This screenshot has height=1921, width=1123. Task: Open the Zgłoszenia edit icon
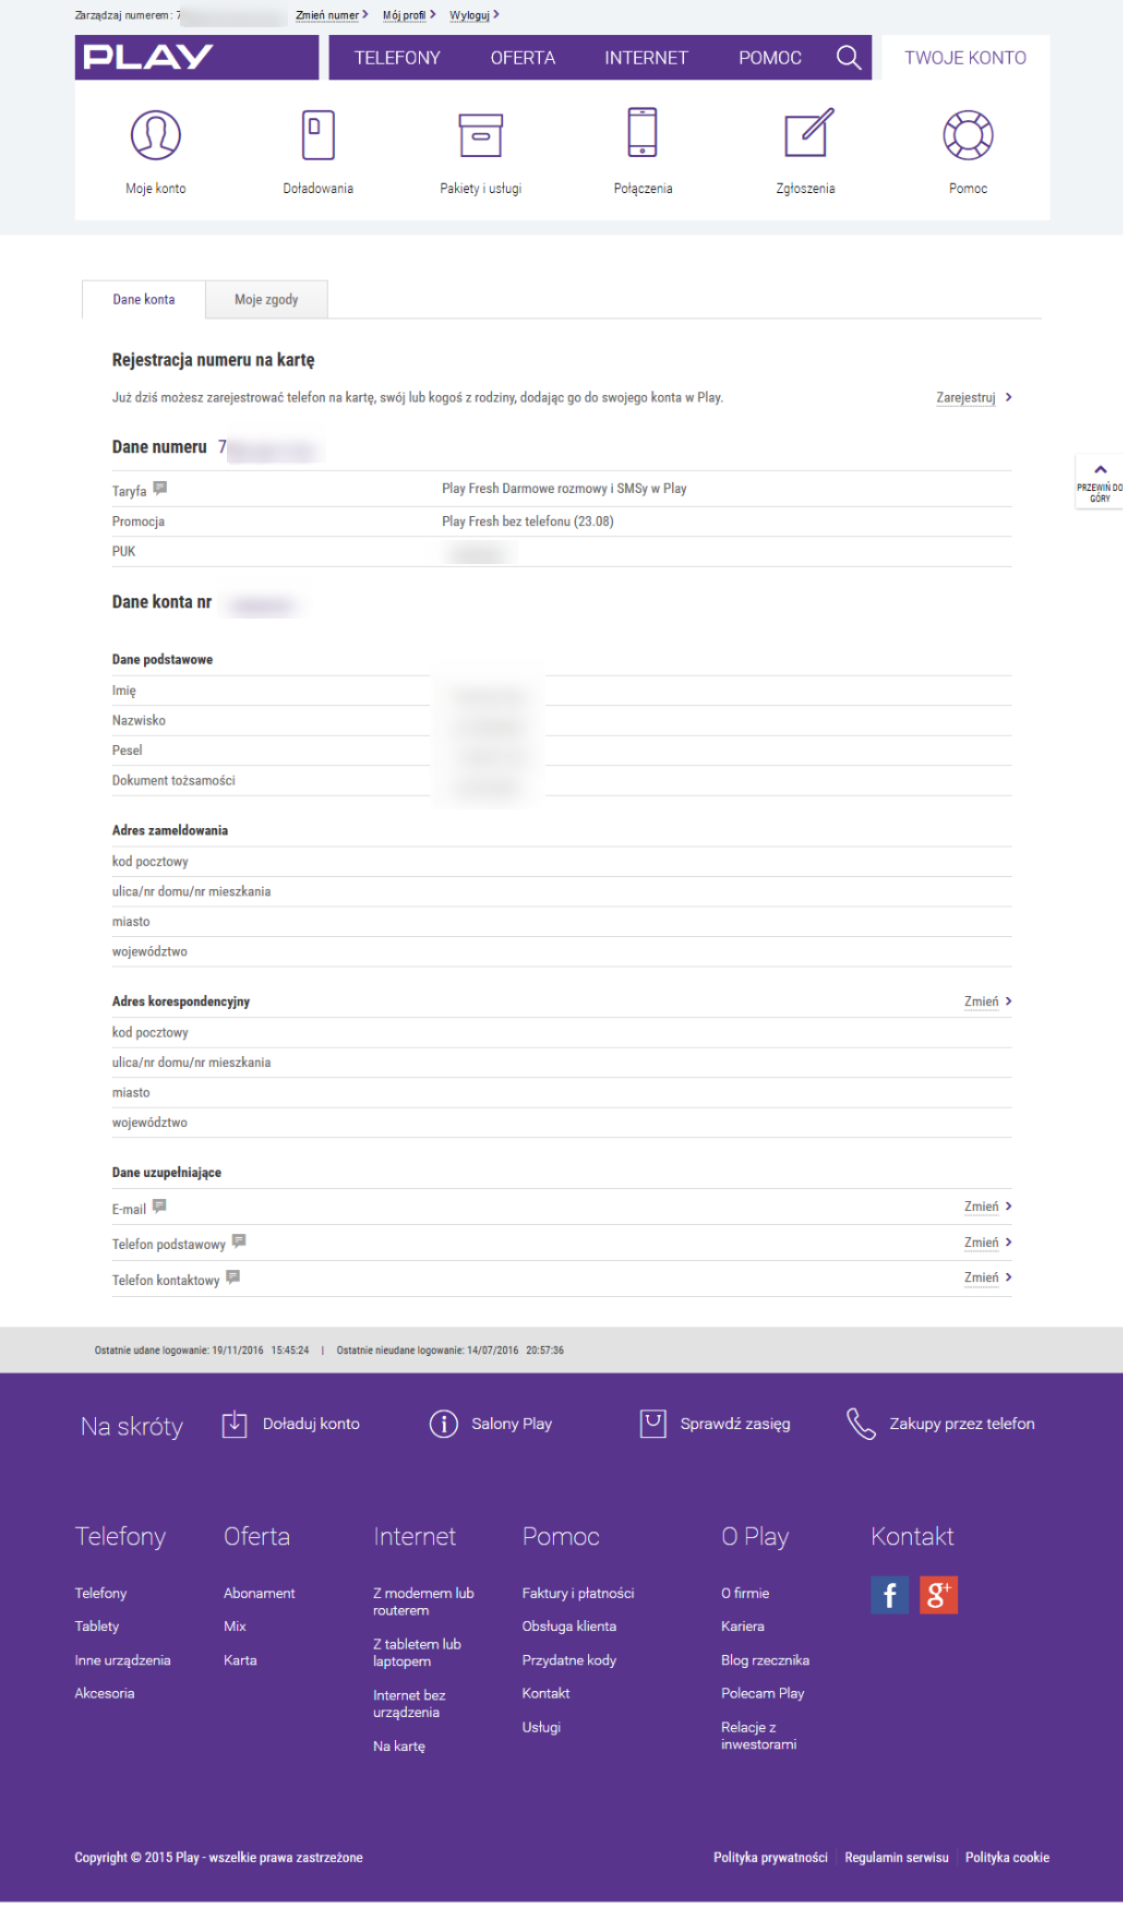(807, 135)
